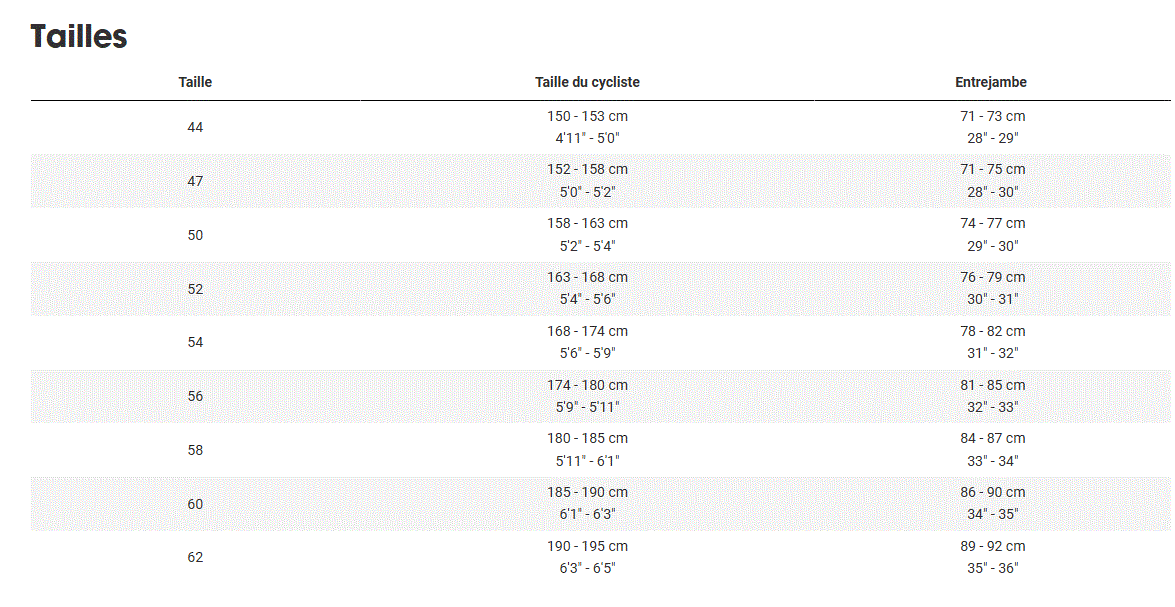This screenshot has width=1175, height=607.
Task: Click the 150 - 153 cm rider height
Action: point(587,116)
